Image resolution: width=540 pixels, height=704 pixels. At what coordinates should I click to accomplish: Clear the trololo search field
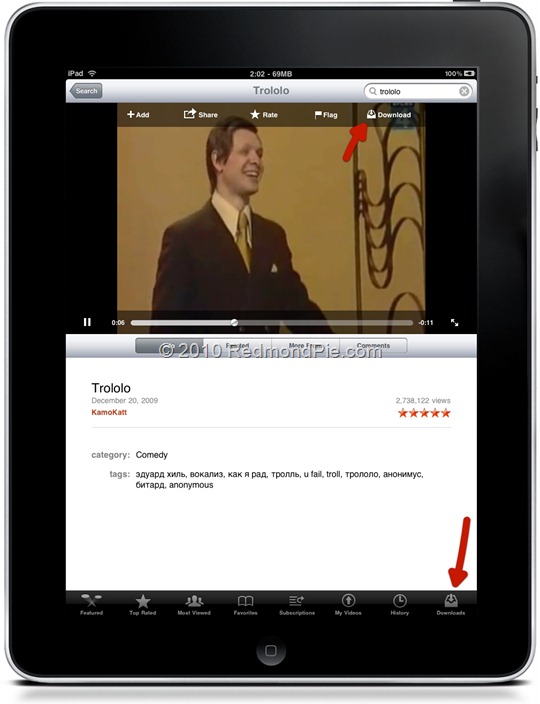[x=464, y=91]
